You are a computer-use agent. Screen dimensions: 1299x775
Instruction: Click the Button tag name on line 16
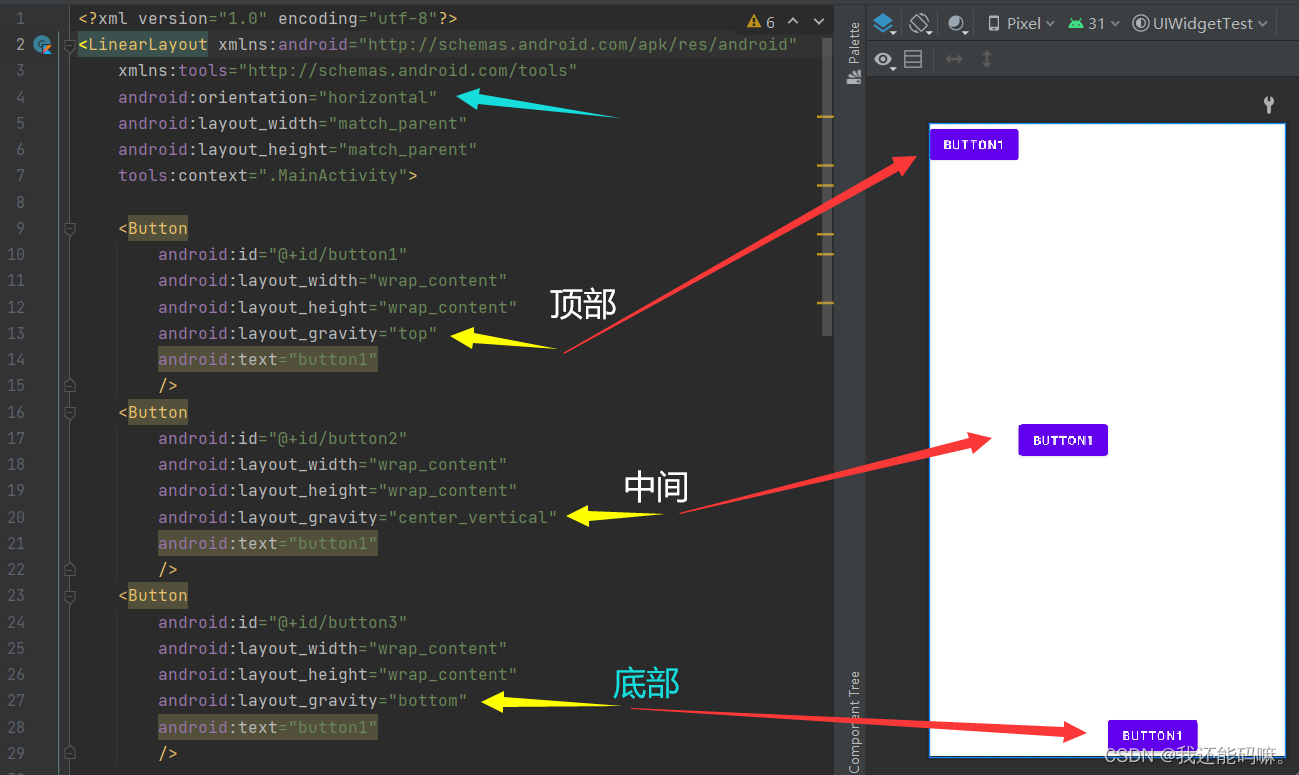coord(158,413)
